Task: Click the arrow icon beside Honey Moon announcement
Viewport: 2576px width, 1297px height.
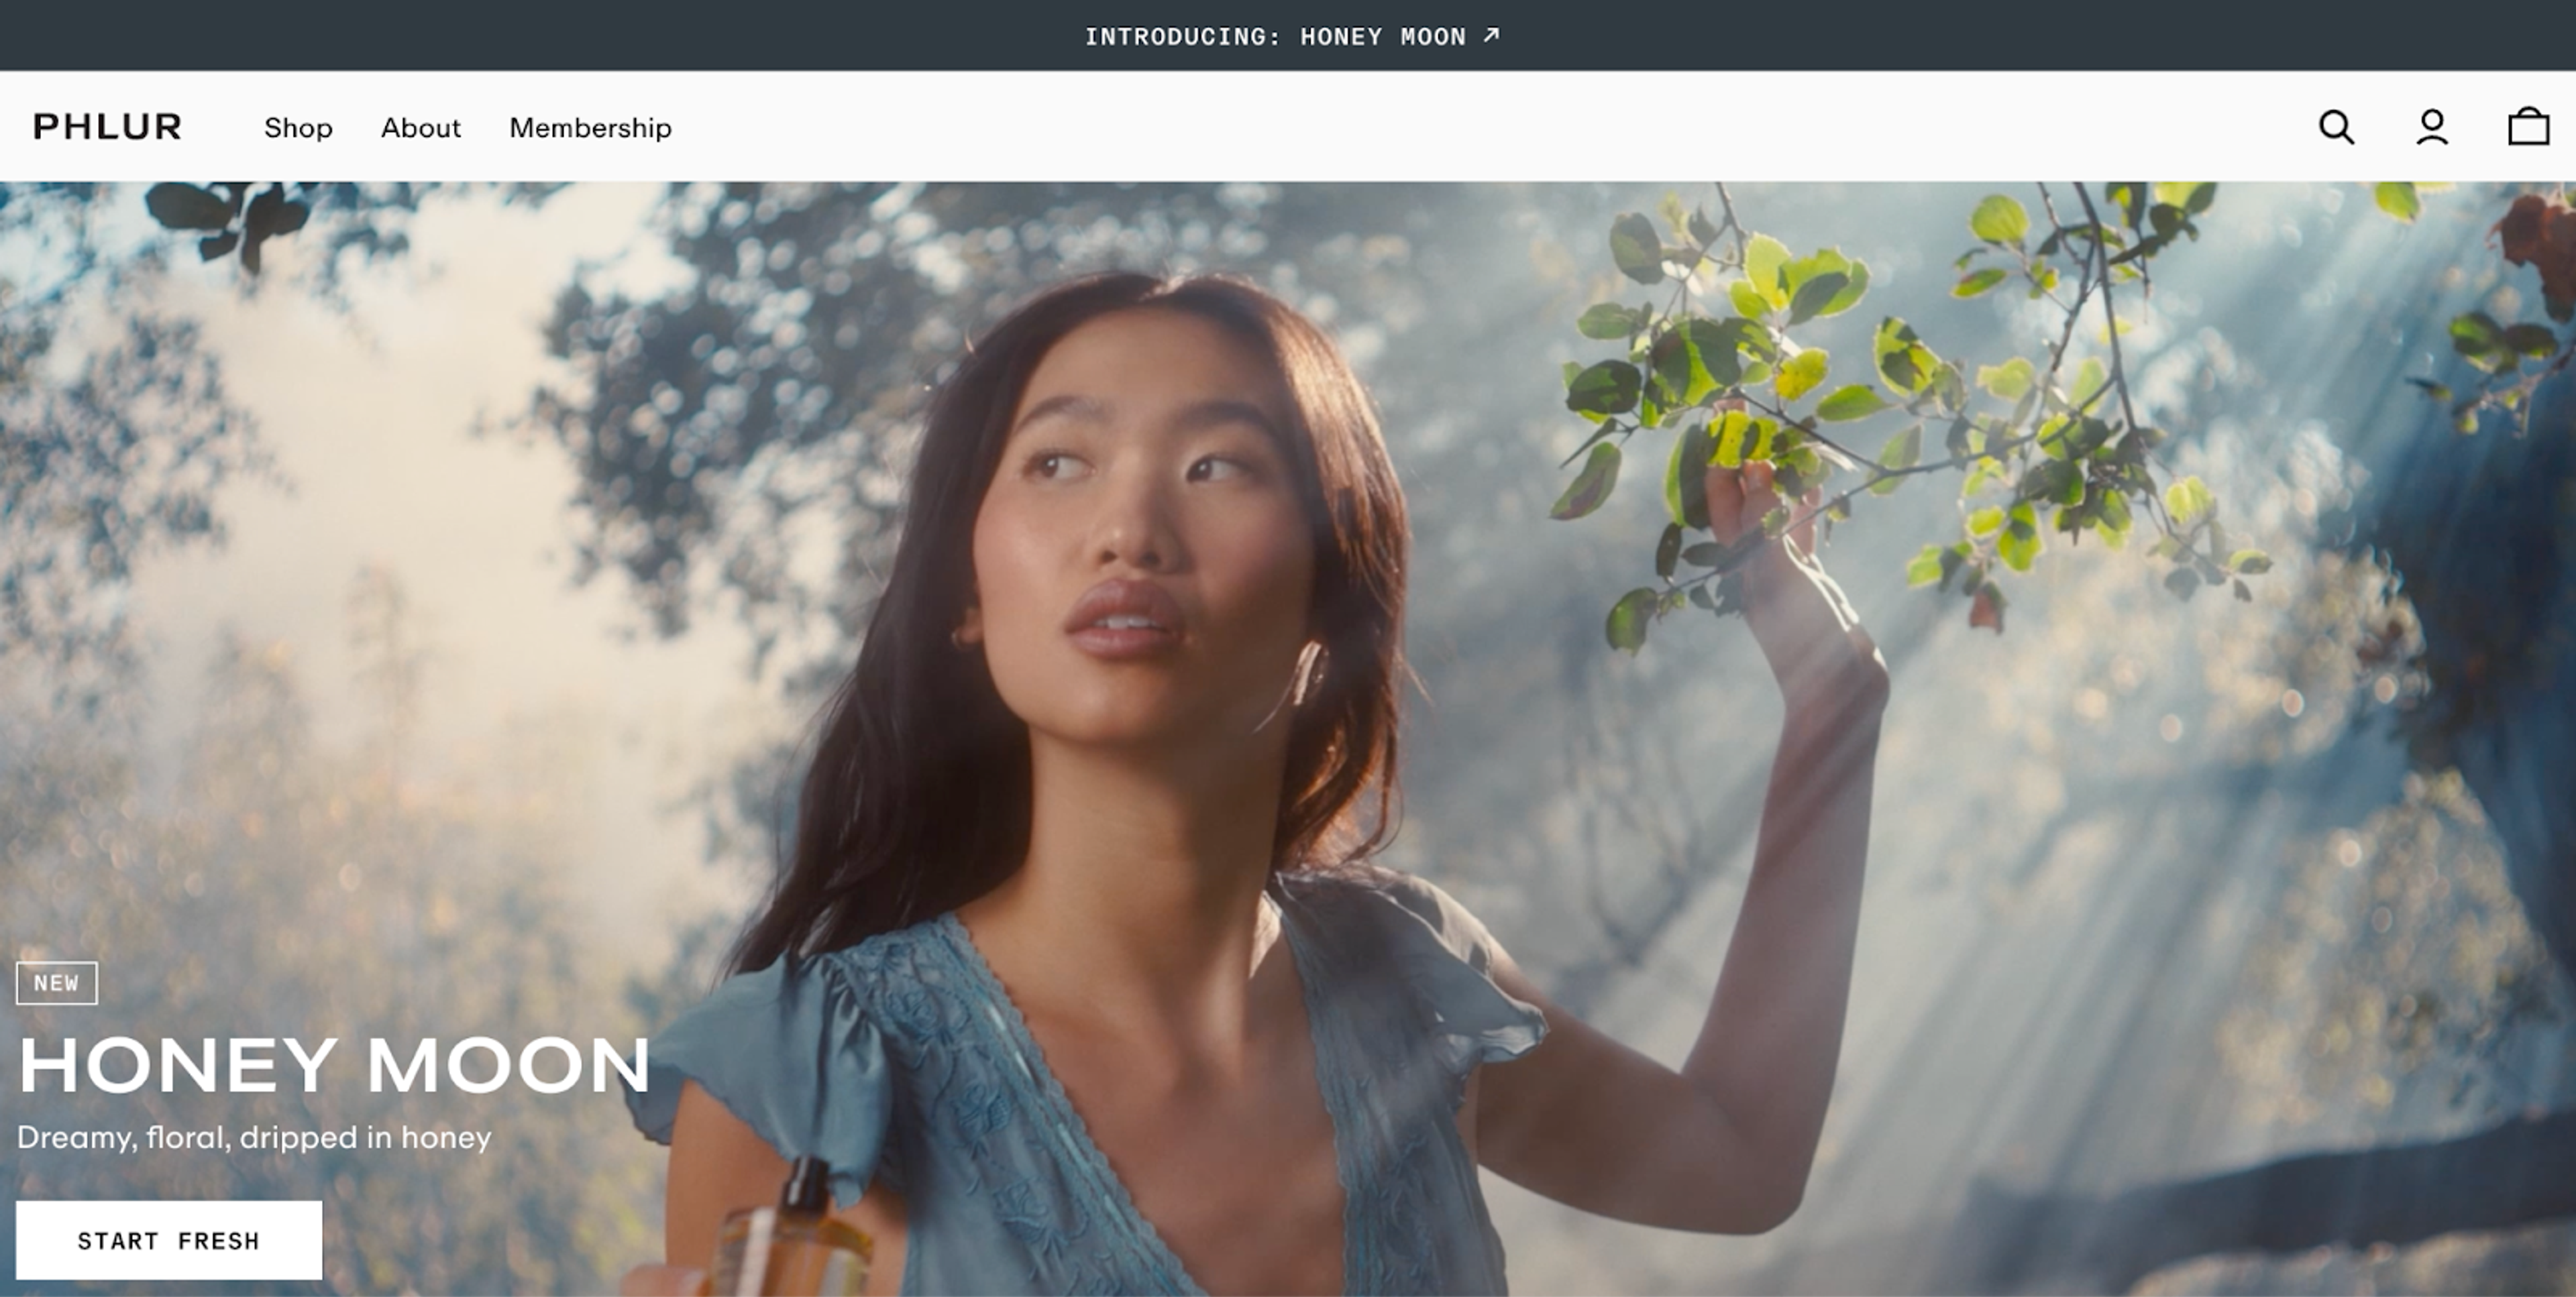Action: pos(1491,36)
